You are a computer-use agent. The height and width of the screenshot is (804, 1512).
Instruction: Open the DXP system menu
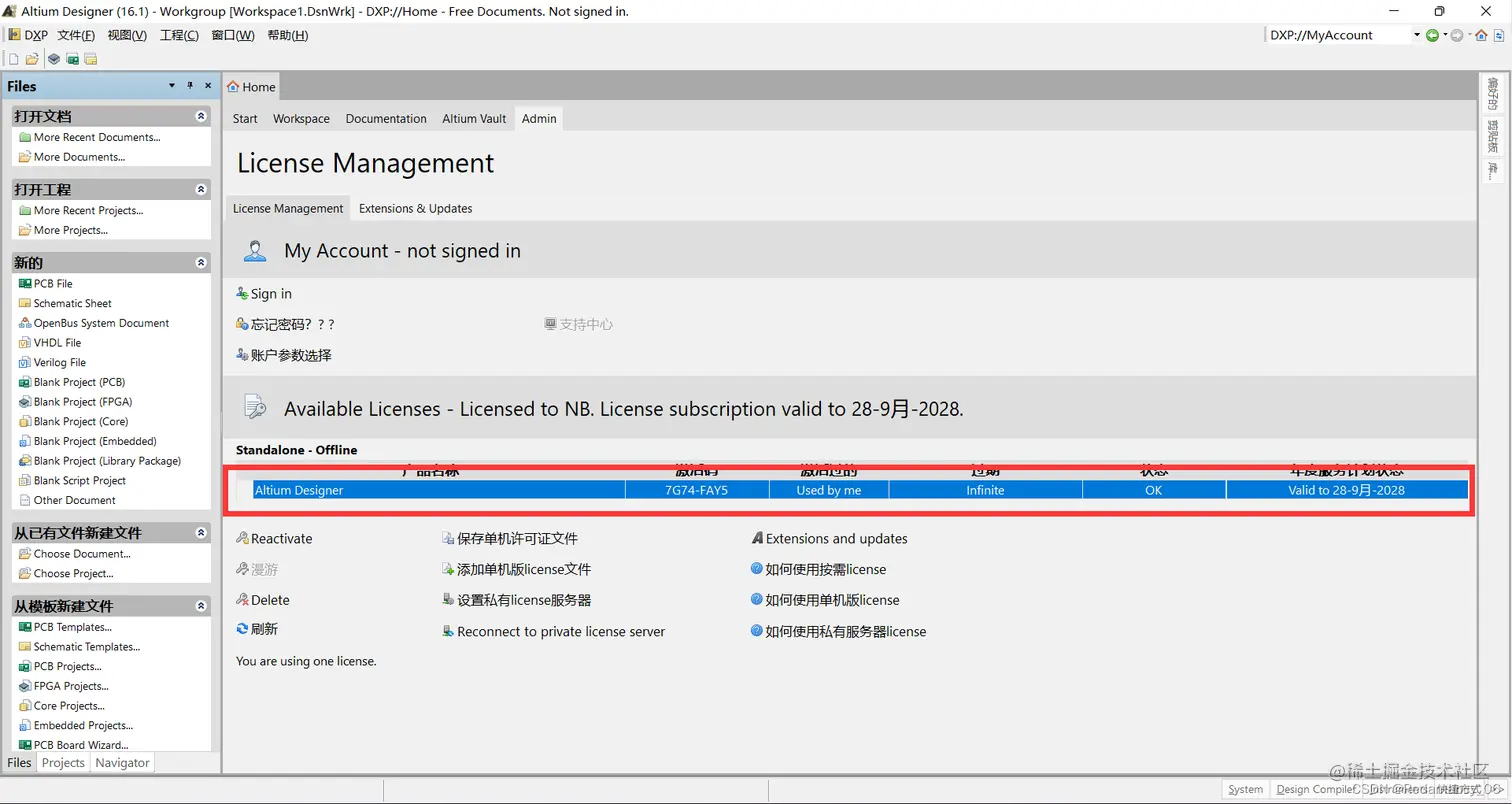(28, 35)
